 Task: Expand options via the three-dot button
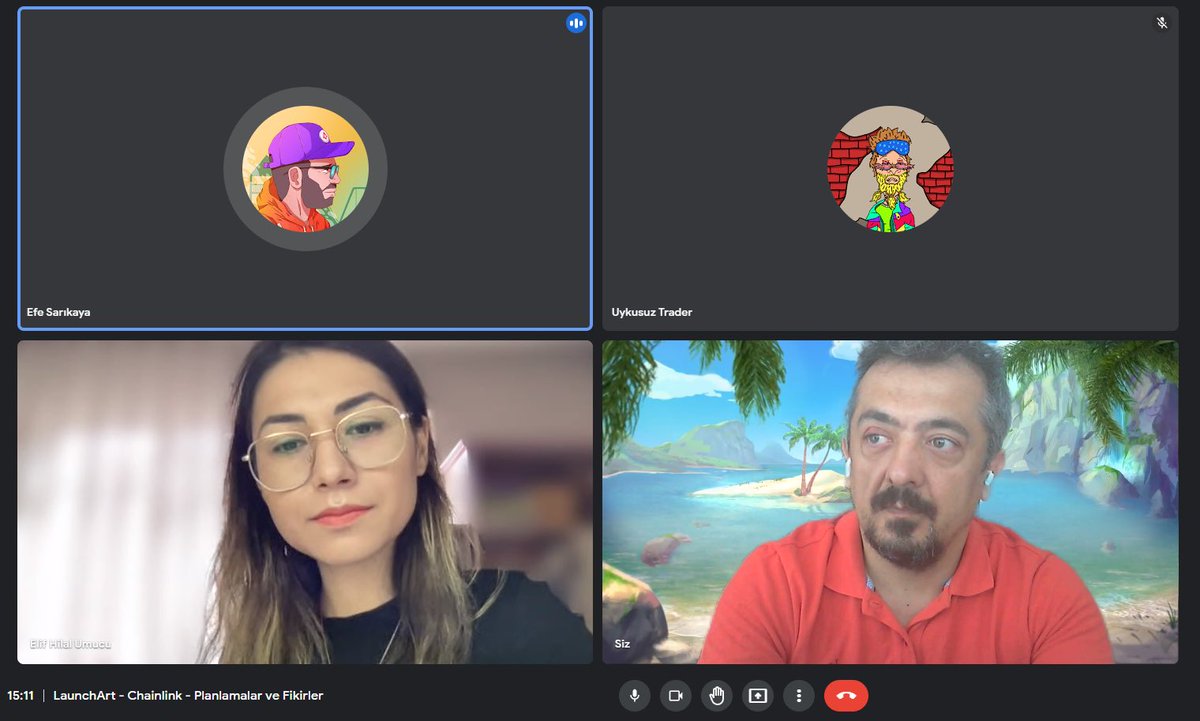[798, 695]
